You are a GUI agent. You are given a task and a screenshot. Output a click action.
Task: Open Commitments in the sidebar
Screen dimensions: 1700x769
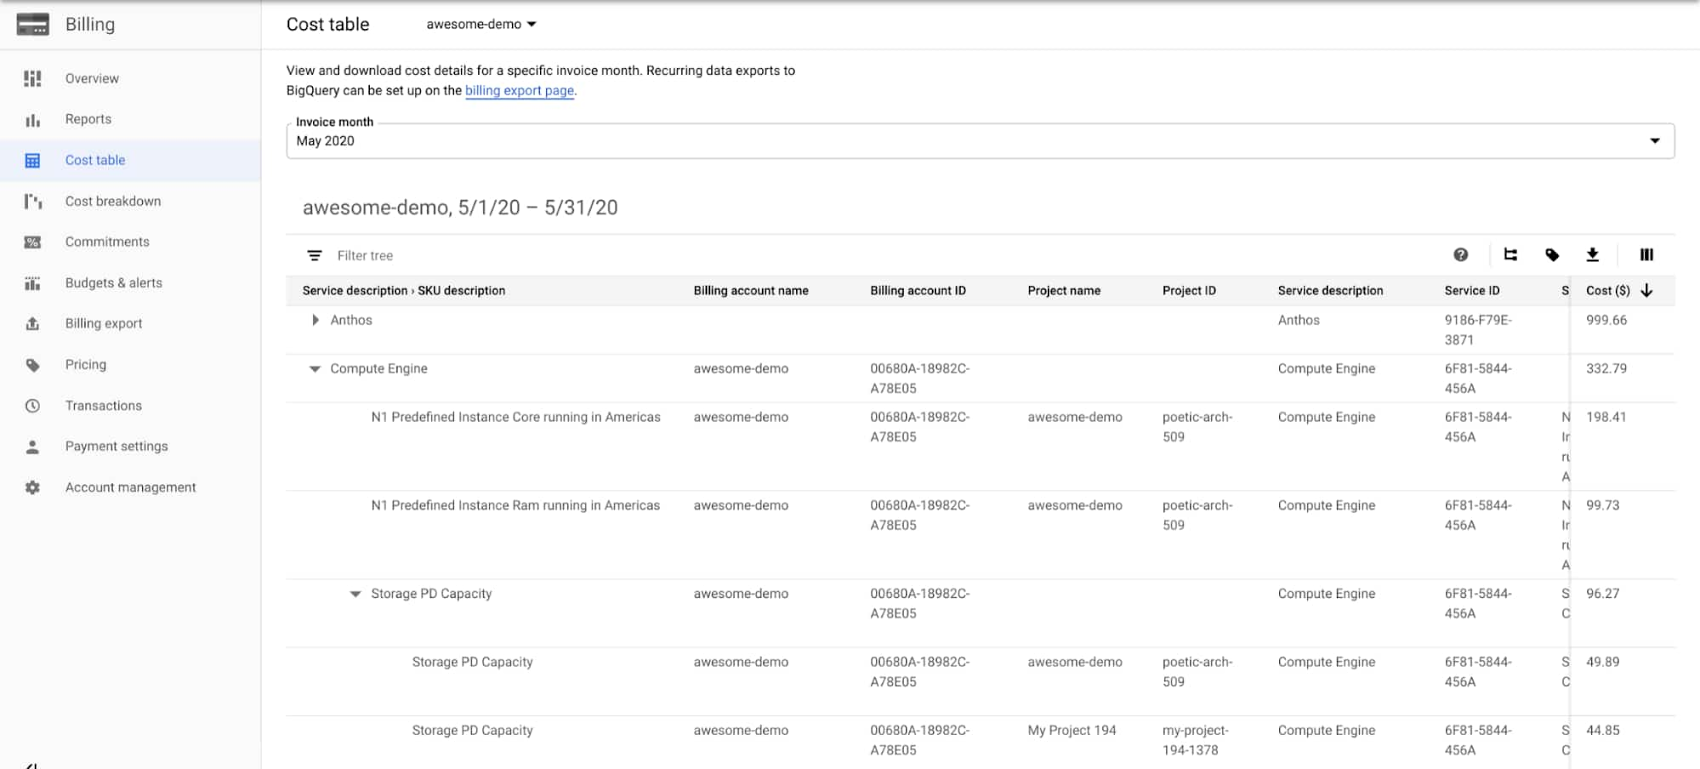click(107, 242)
